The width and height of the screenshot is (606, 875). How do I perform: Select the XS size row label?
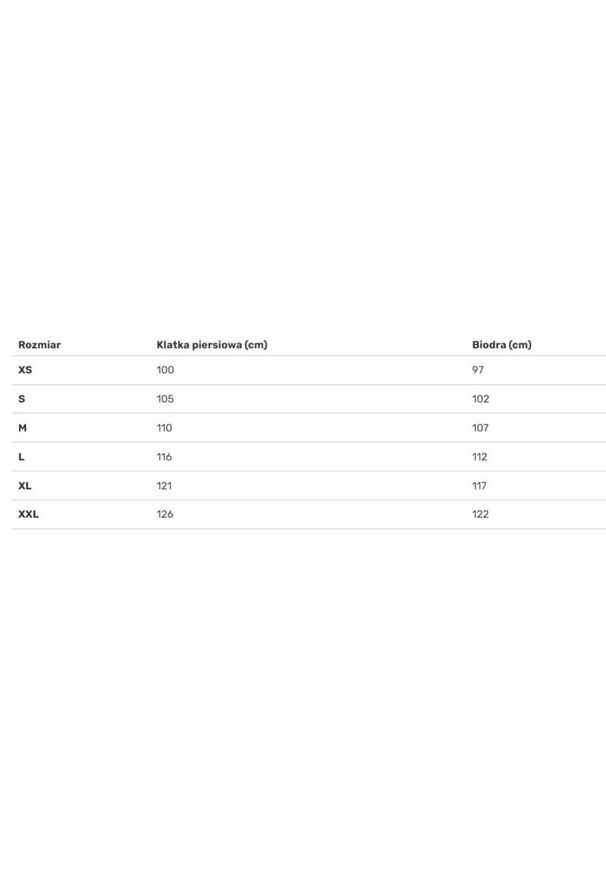[x=25, y=370]
